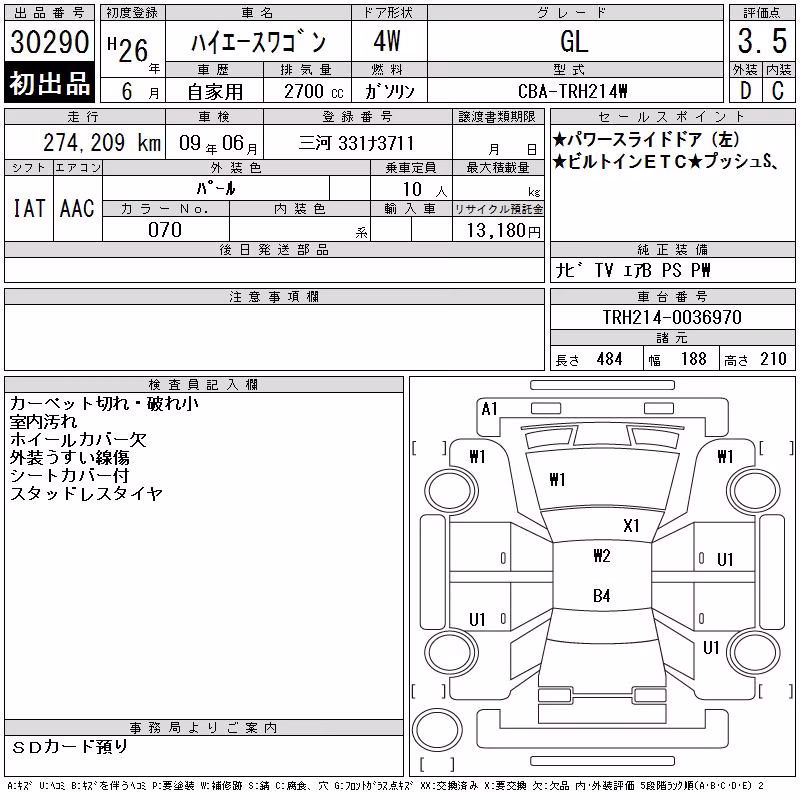The image size is (800, 800).
Task: Click the recycle deposit 13,180円 cell
Action: [x=498, y=230]
